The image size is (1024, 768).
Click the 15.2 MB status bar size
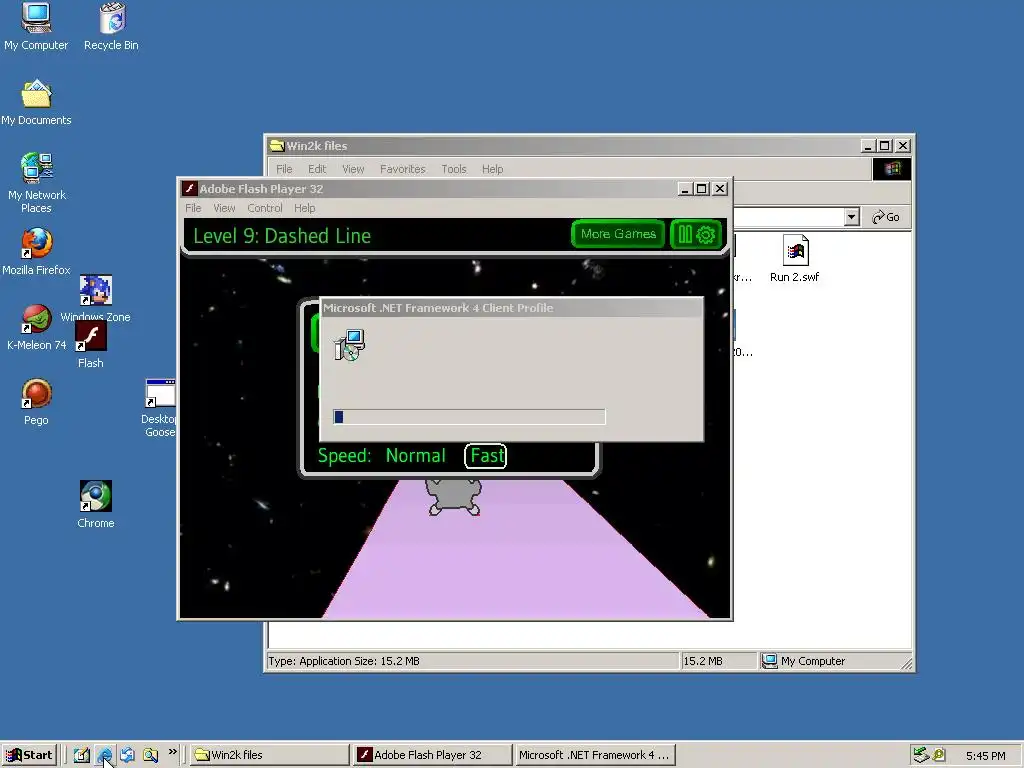[703, 661]
